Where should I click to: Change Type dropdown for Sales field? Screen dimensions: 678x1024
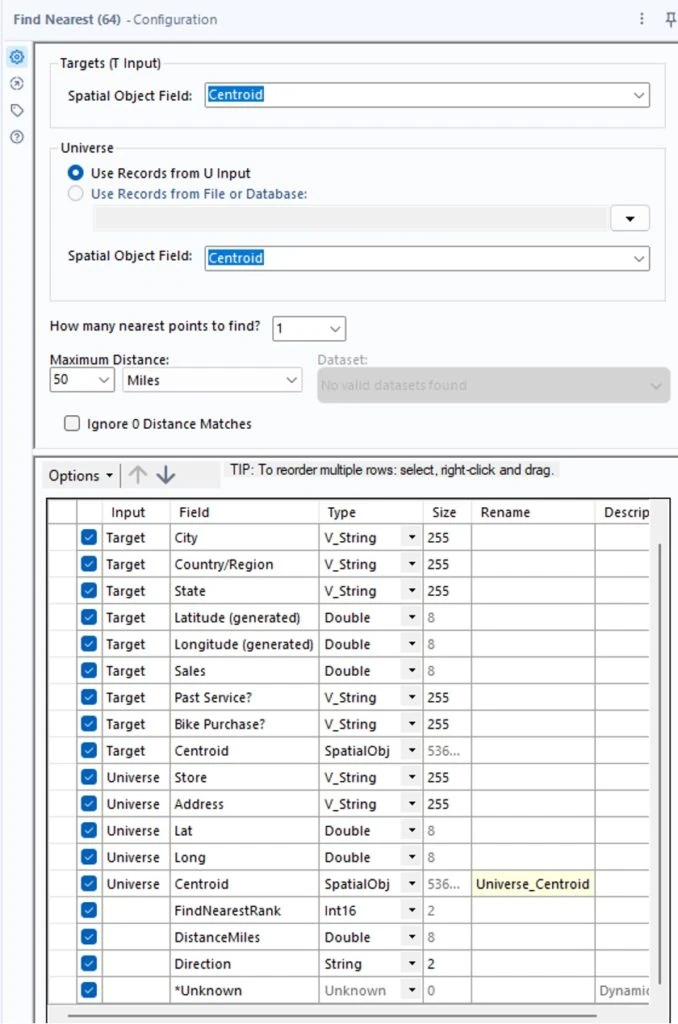(411, 671)
